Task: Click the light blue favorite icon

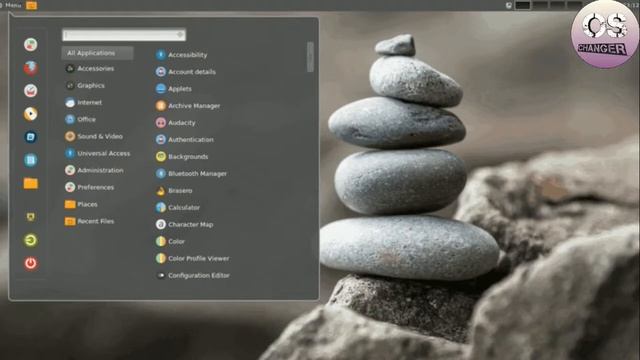Action: (x=31, y=160)
